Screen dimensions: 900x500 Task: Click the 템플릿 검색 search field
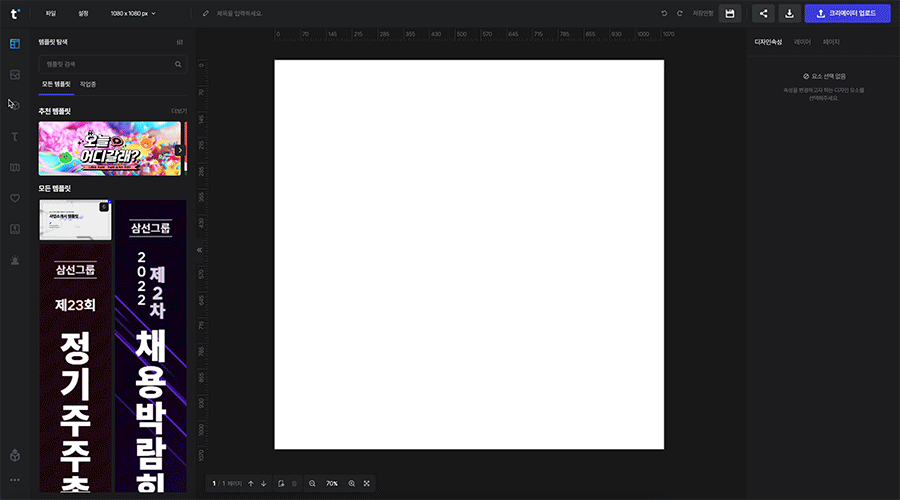pos(105,64)
